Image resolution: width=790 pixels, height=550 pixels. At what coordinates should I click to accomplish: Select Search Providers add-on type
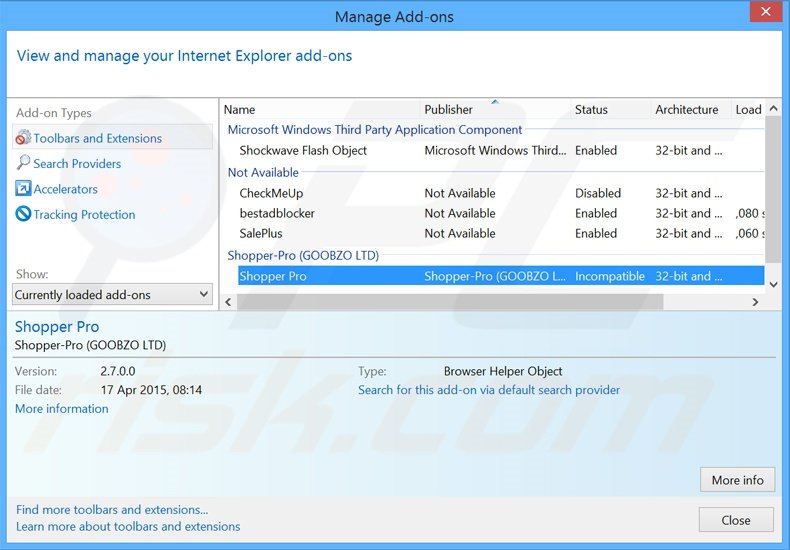point(77,163)
